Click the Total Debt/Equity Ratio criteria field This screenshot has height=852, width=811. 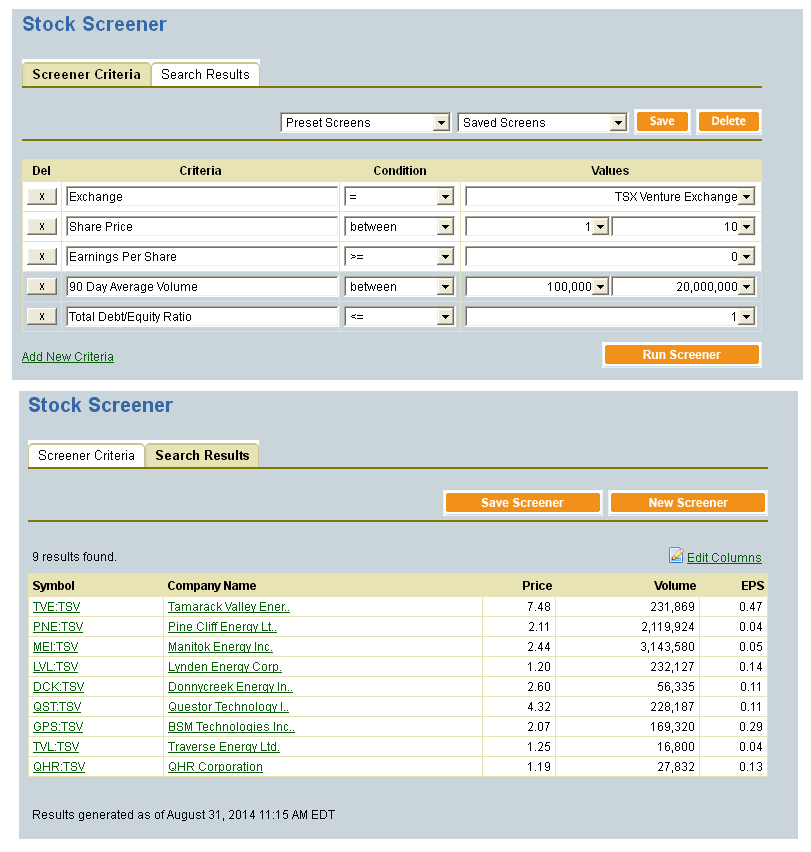[x=202, y=316]
